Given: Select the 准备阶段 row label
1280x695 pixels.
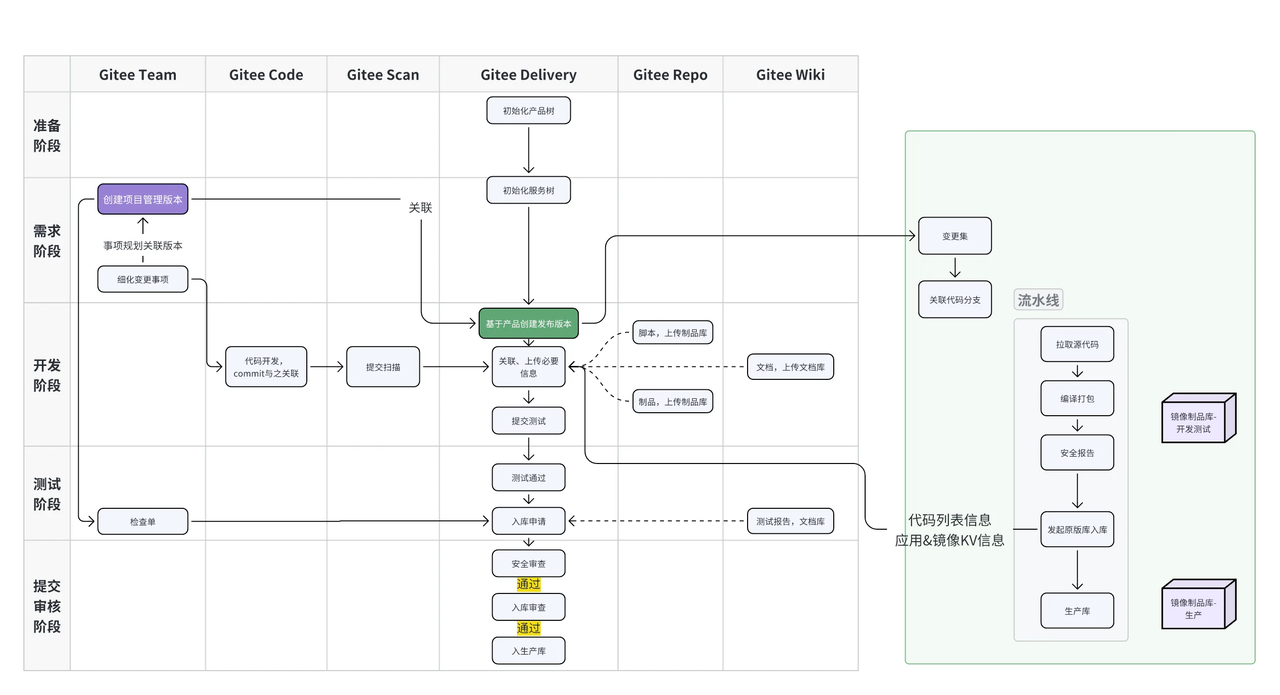Looking at the screenshot, I should (47, 135).
